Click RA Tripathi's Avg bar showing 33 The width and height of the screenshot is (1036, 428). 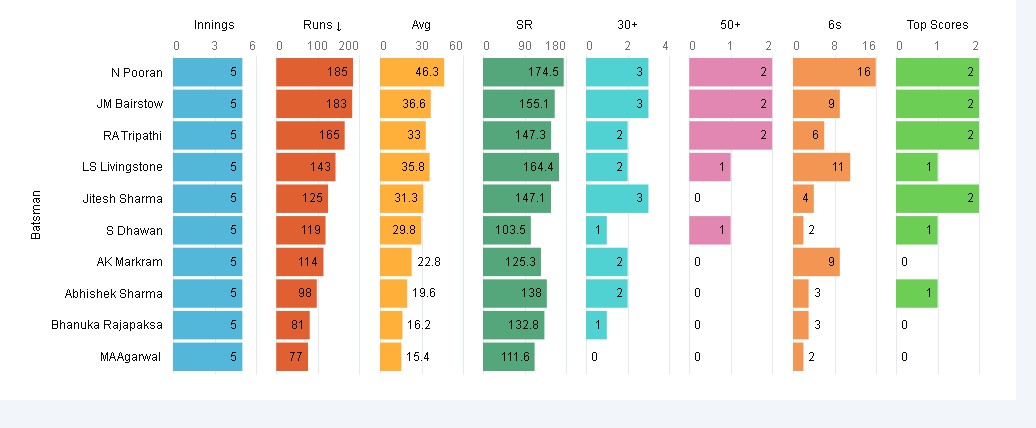point(403,135)
